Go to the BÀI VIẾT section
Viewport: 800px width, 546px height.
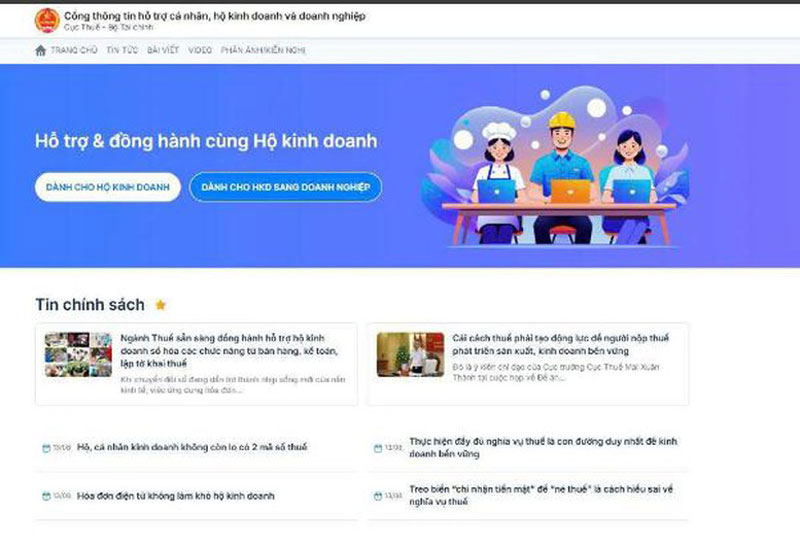[x=162, y=50]
